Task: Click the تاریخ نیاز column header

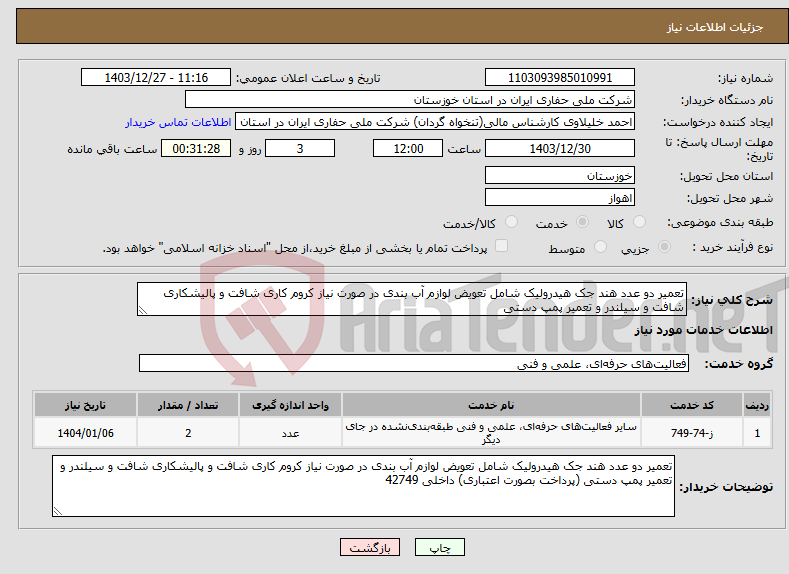Action: click(86, 405)
